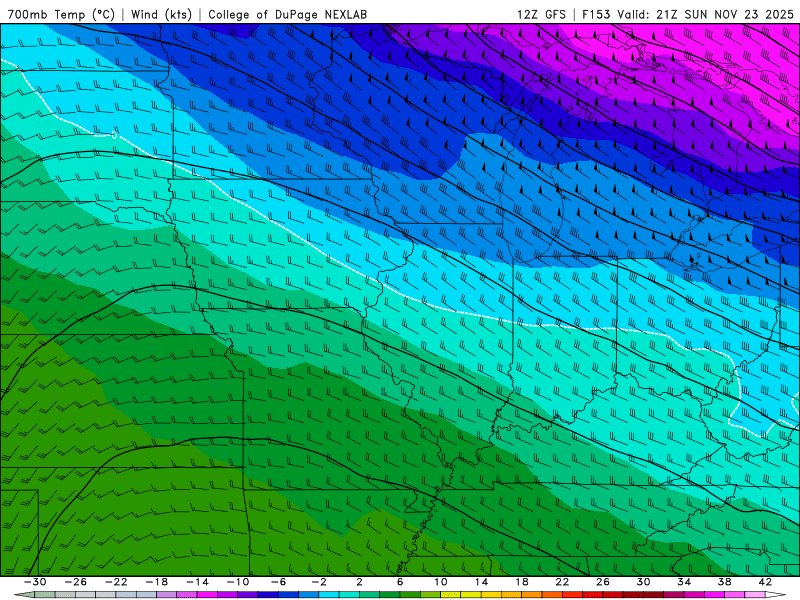Viewport: 800px width, 600px height.
Task: Click the "F153" forecast hour label
Action: [x=596, y=14]
